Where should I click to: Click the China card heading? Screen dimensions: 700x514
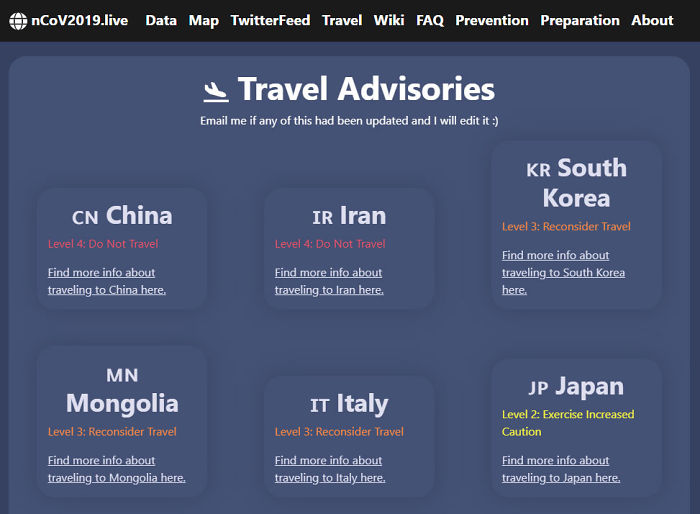122,216
